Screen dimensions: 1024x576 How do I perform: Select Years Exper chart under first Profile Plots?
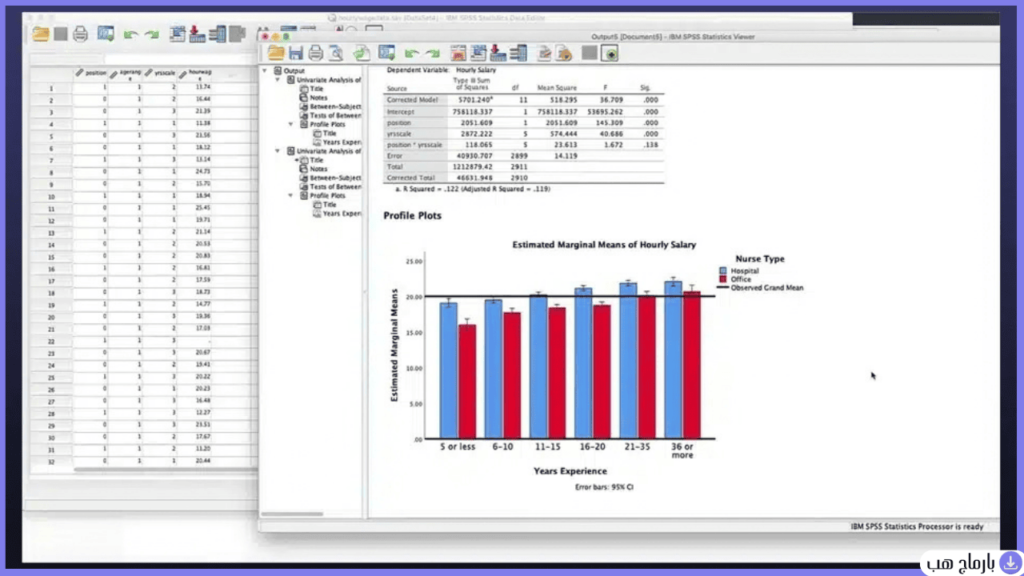click(x=342, y=142)
